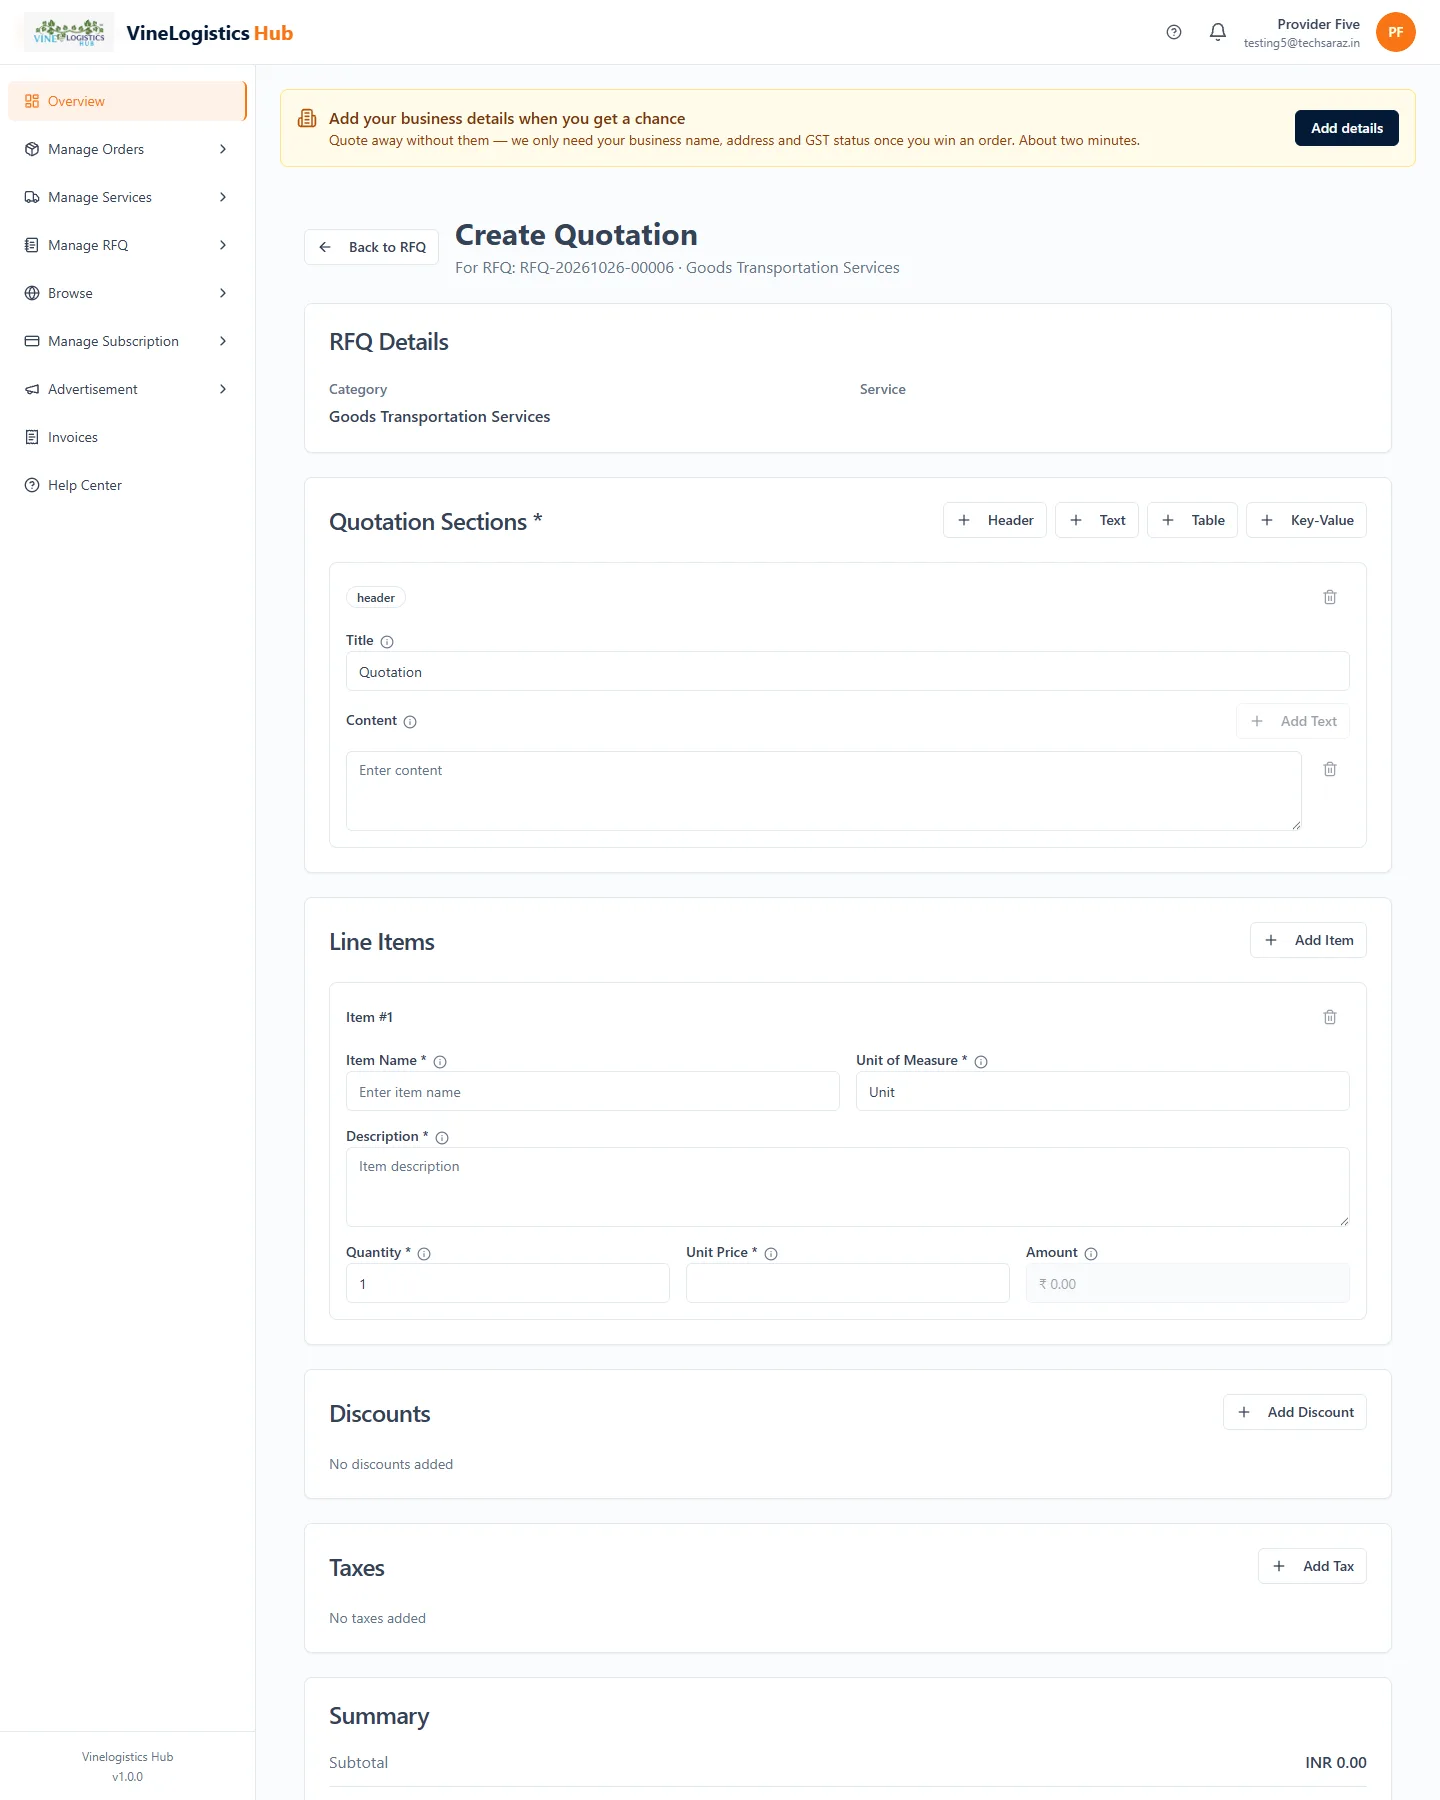The width and height of the screenshot is (1440, 1800).
Task: Open Help Center menu item
Action: (x=127, y=485)
